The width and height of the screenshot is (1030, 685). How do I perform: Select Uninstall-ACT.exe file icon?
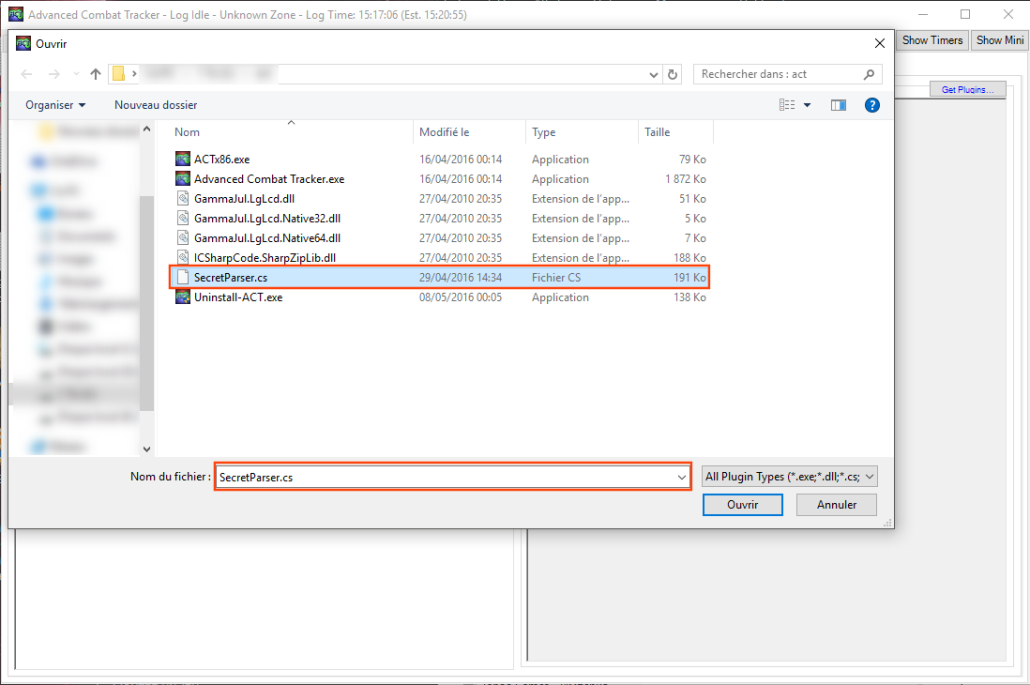183,297
